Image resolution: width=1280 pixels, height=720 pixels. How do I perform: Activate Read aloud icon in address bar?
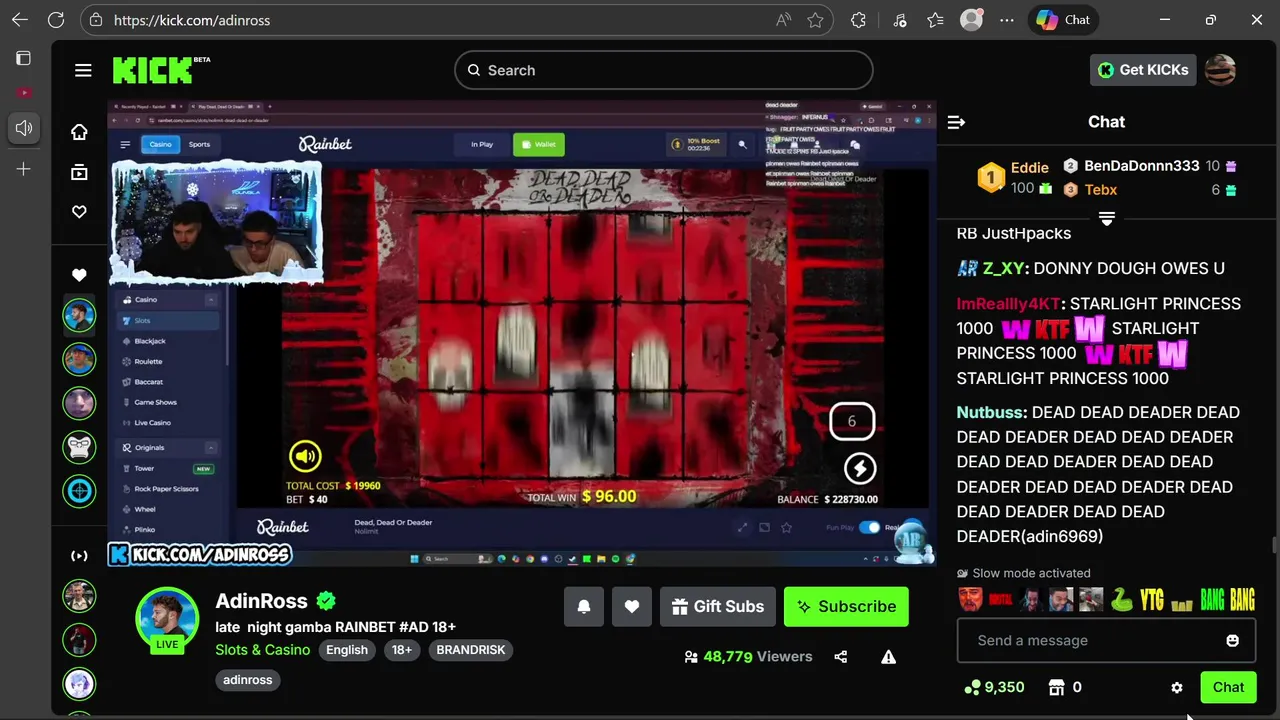coord(784,20)
